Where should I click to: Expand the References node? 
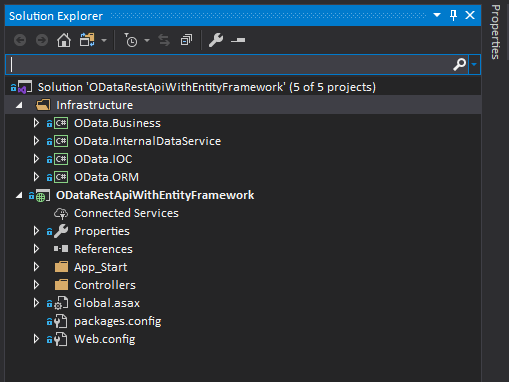point(36,249)
